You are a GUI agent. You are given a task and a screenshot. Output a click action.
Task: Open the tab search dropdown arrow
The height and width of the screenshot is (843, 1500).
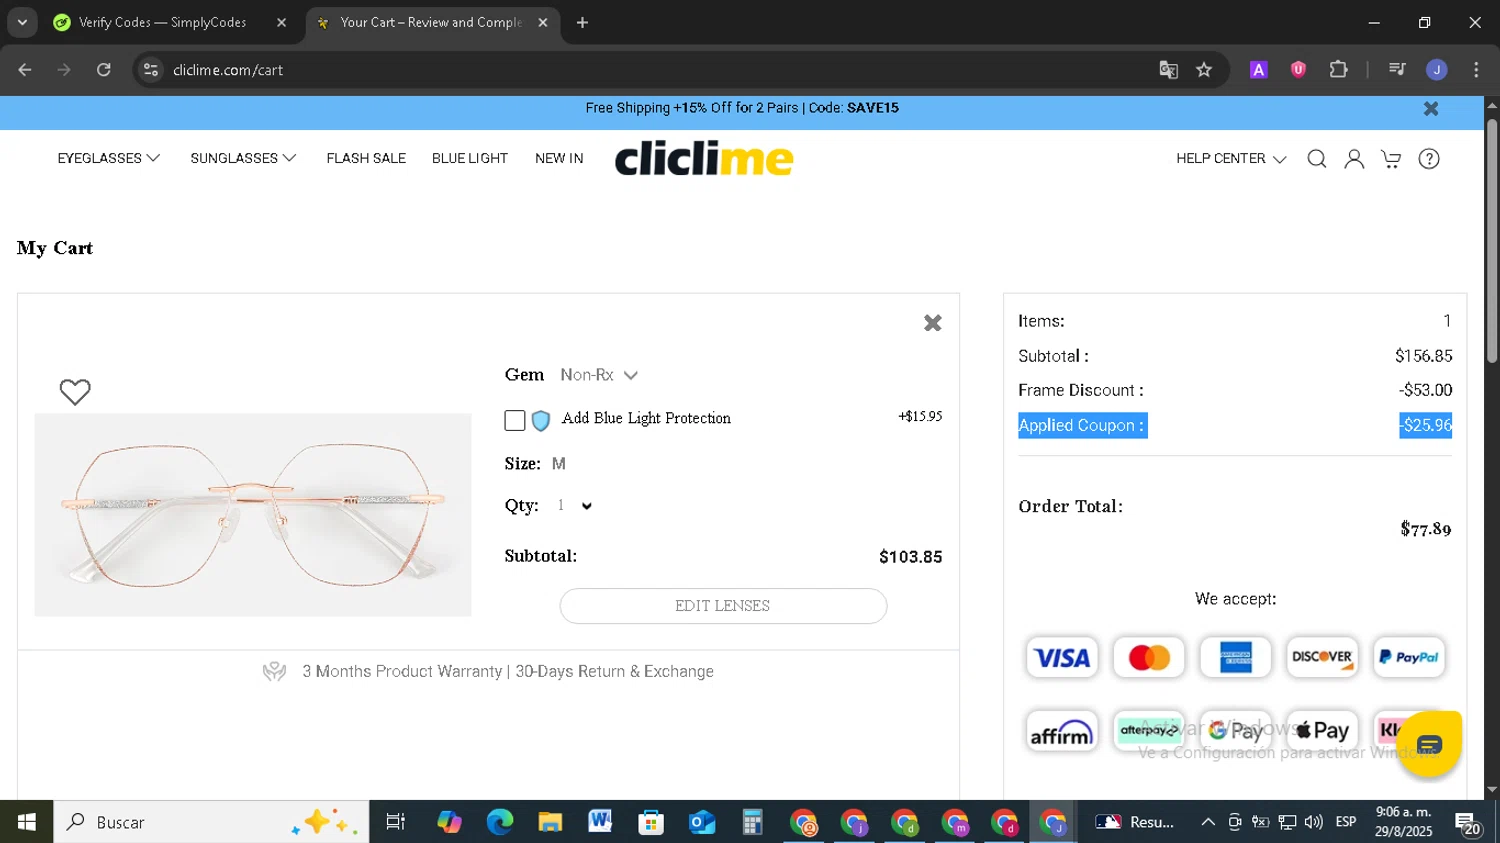tap(22, 22)
